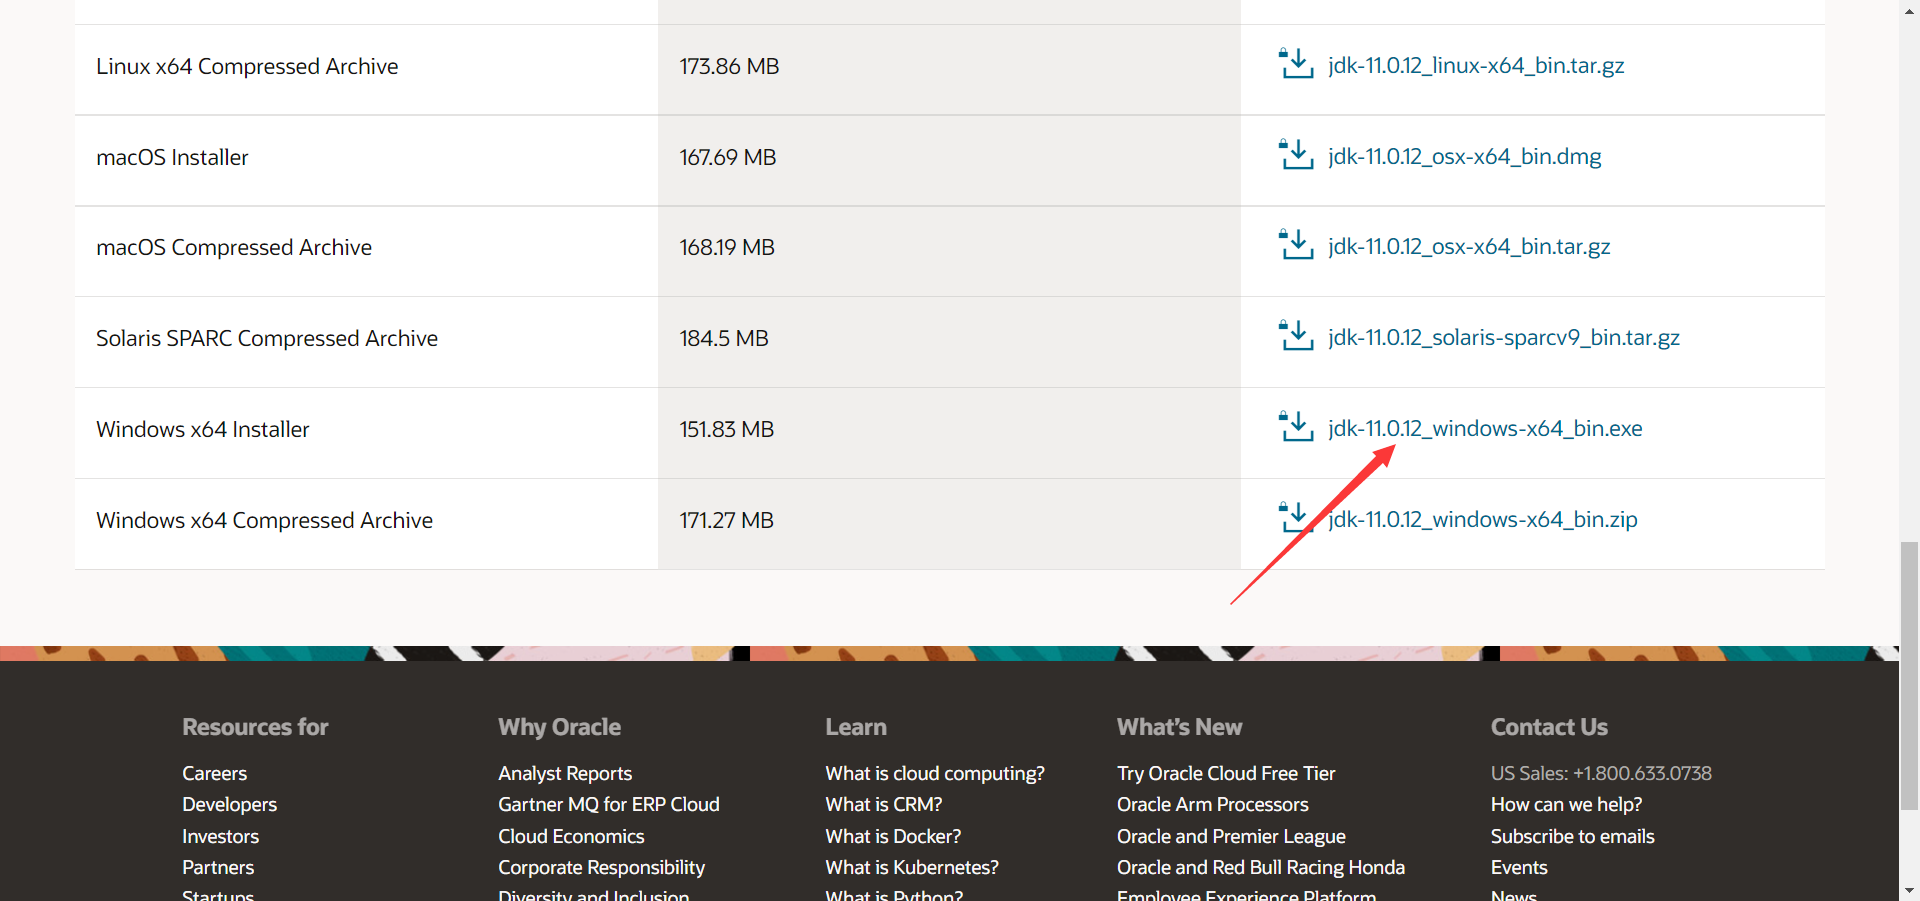The width and height of the screenshot is (1920, 901).
Task: Open Try Oracle Cloud Free Tier link
Action: pos(1226,773)
